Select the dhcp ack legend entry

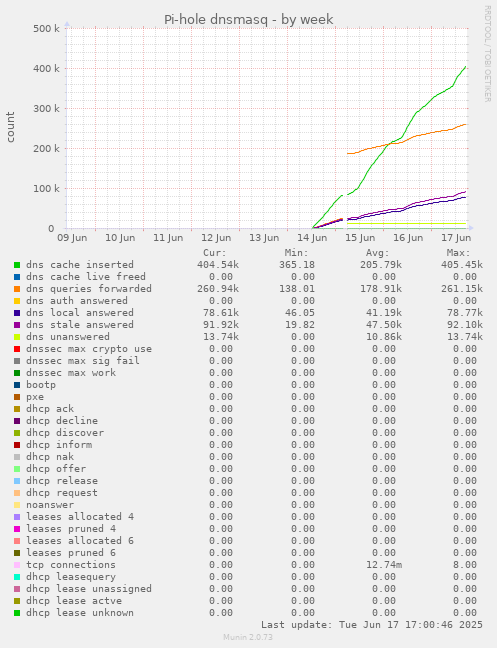click(x=50, y=409)
